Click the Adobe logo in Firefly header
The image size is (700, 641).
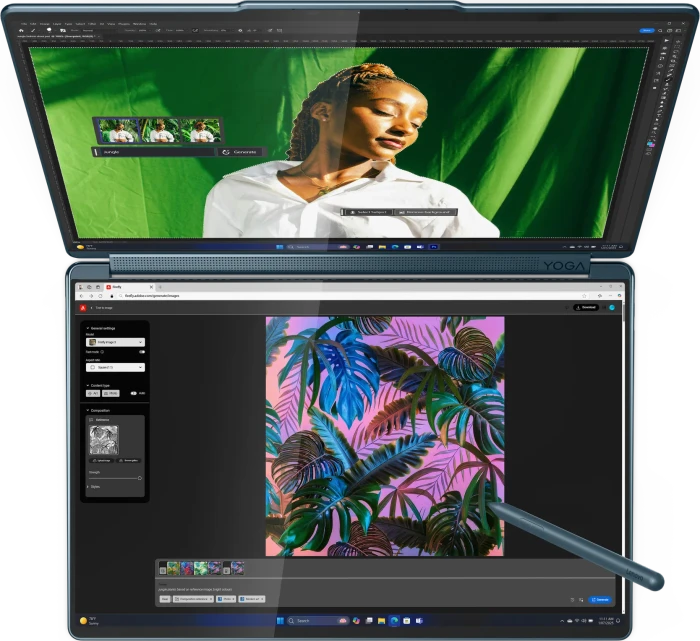click(x=83, y=308)
